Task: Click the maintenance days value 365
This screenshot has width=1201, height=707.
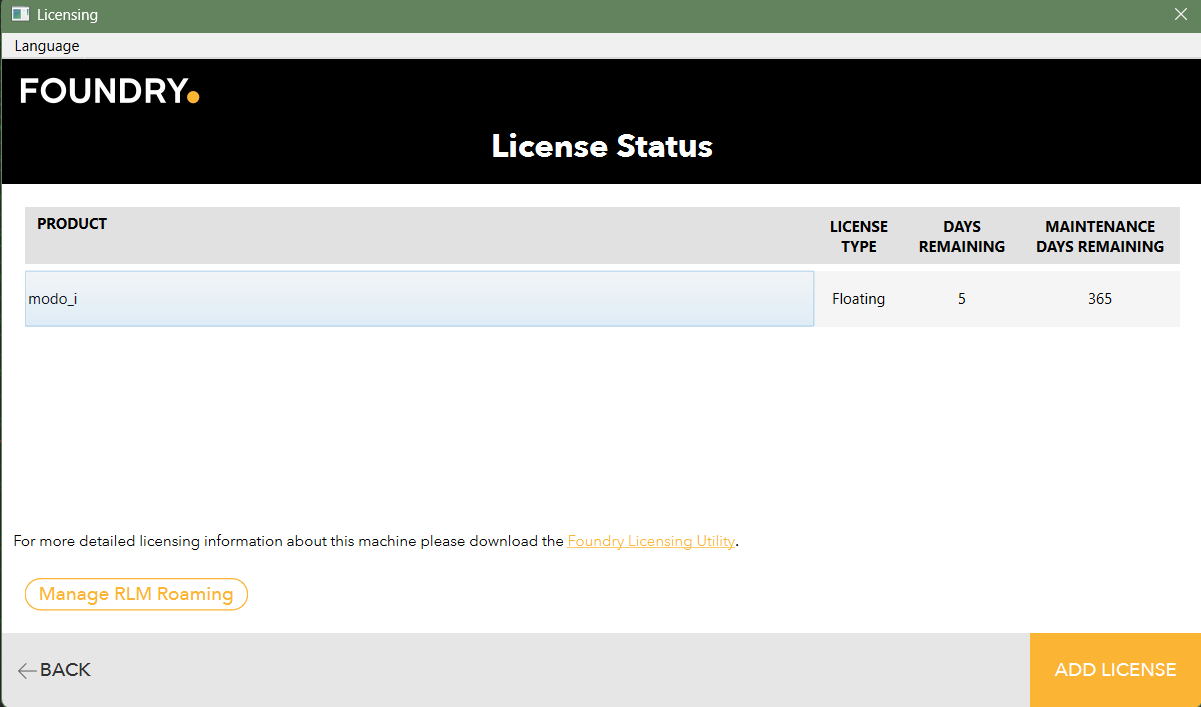Action: [1100, 298]
